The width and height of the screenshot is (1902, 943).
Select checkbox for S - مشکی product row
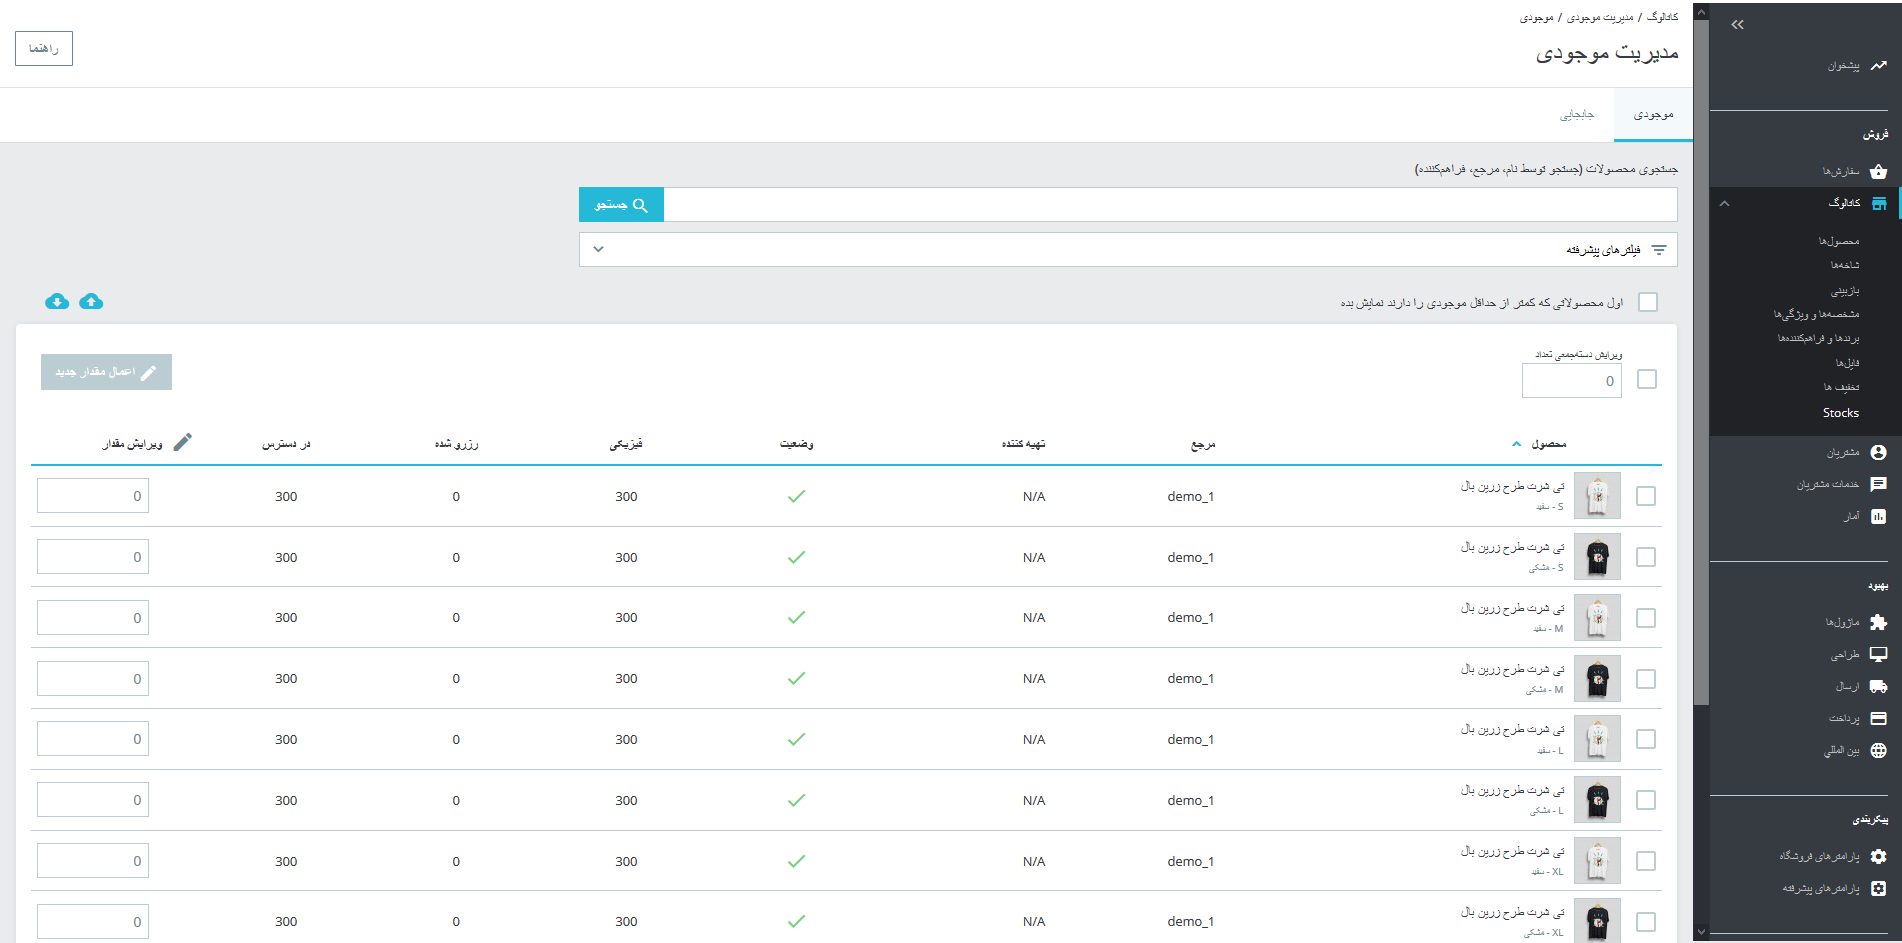[1646, 557]
